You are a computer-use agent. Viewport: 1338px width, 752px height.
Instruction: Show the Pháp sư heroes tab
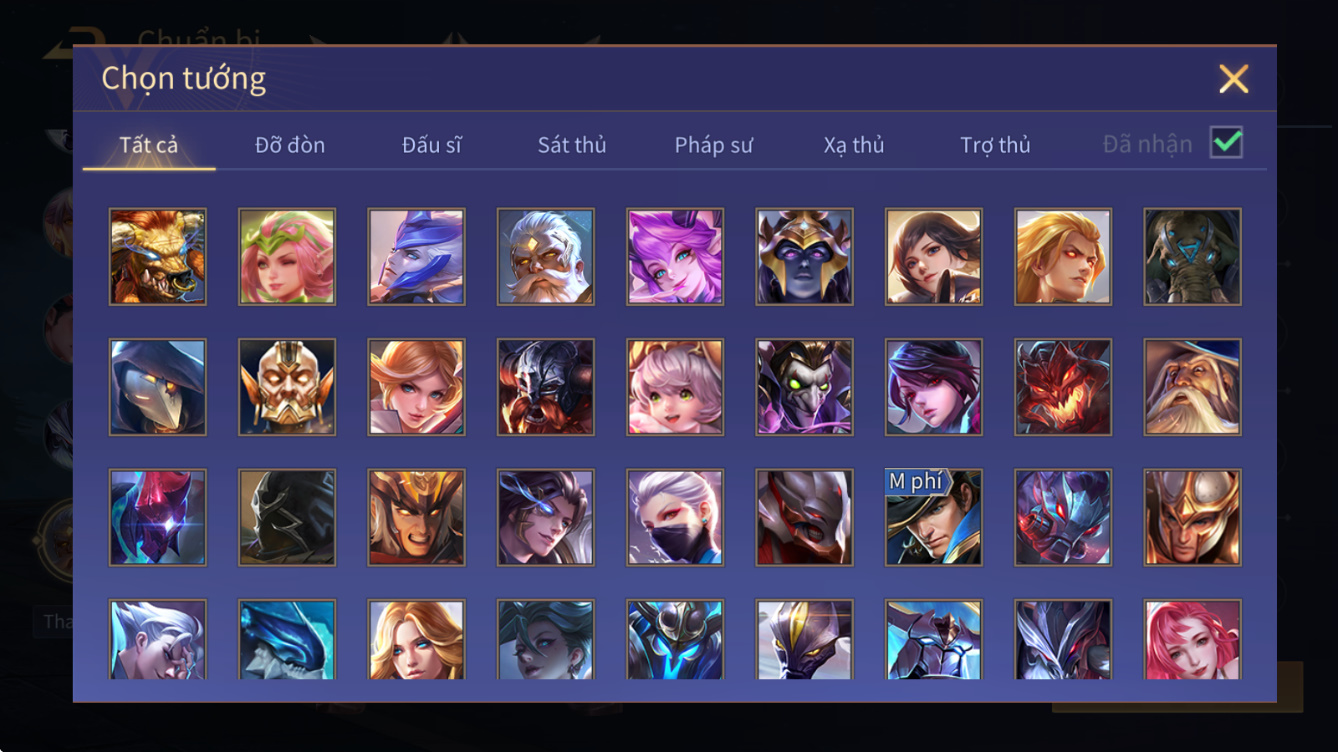pyautogui.click(x=713, y=145)
